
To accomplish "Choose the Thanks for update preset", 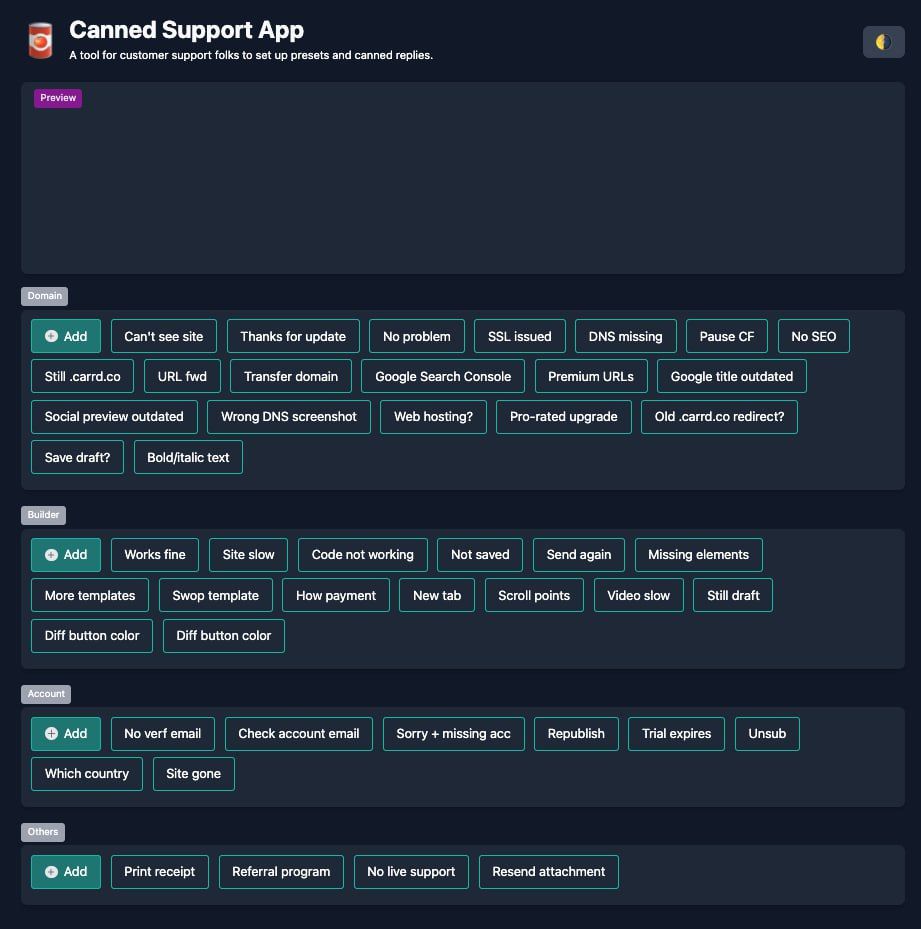I will pos(293,336).
